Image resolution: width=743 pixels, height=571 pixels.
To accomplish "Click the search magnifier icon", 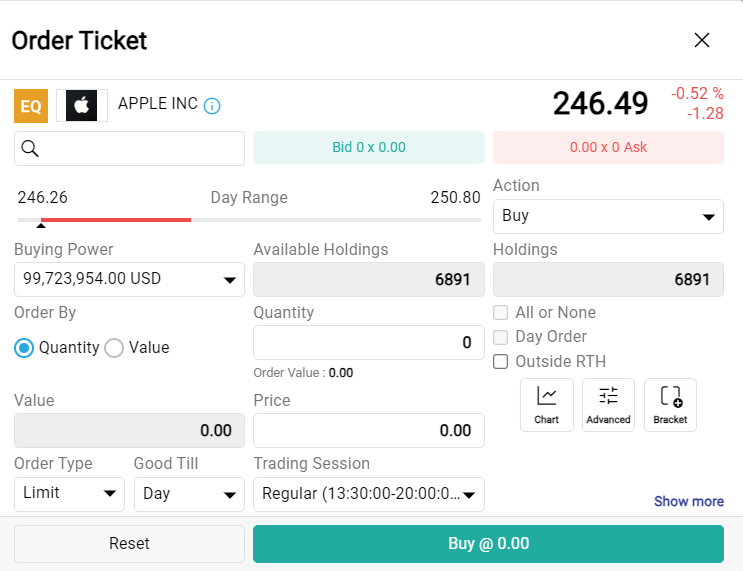I will [x=30, y=148].
